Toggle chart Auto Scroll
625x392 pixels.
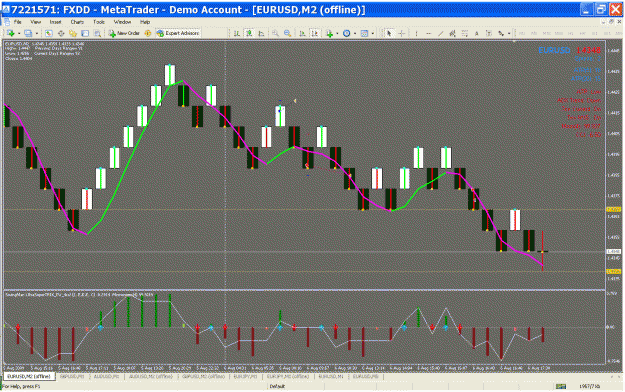point(303,33)
